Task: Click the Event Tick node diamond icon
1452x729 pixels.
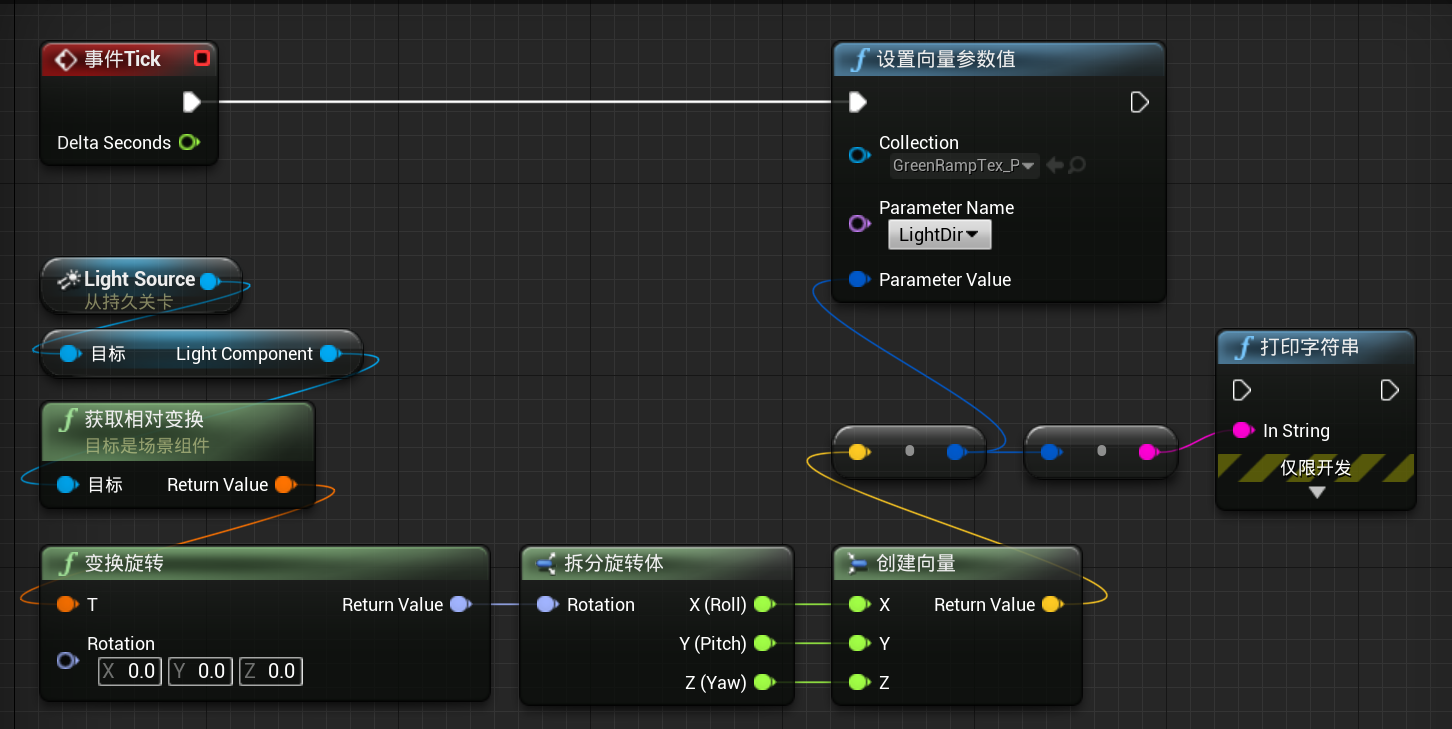Action: click(x=66, y=60)
